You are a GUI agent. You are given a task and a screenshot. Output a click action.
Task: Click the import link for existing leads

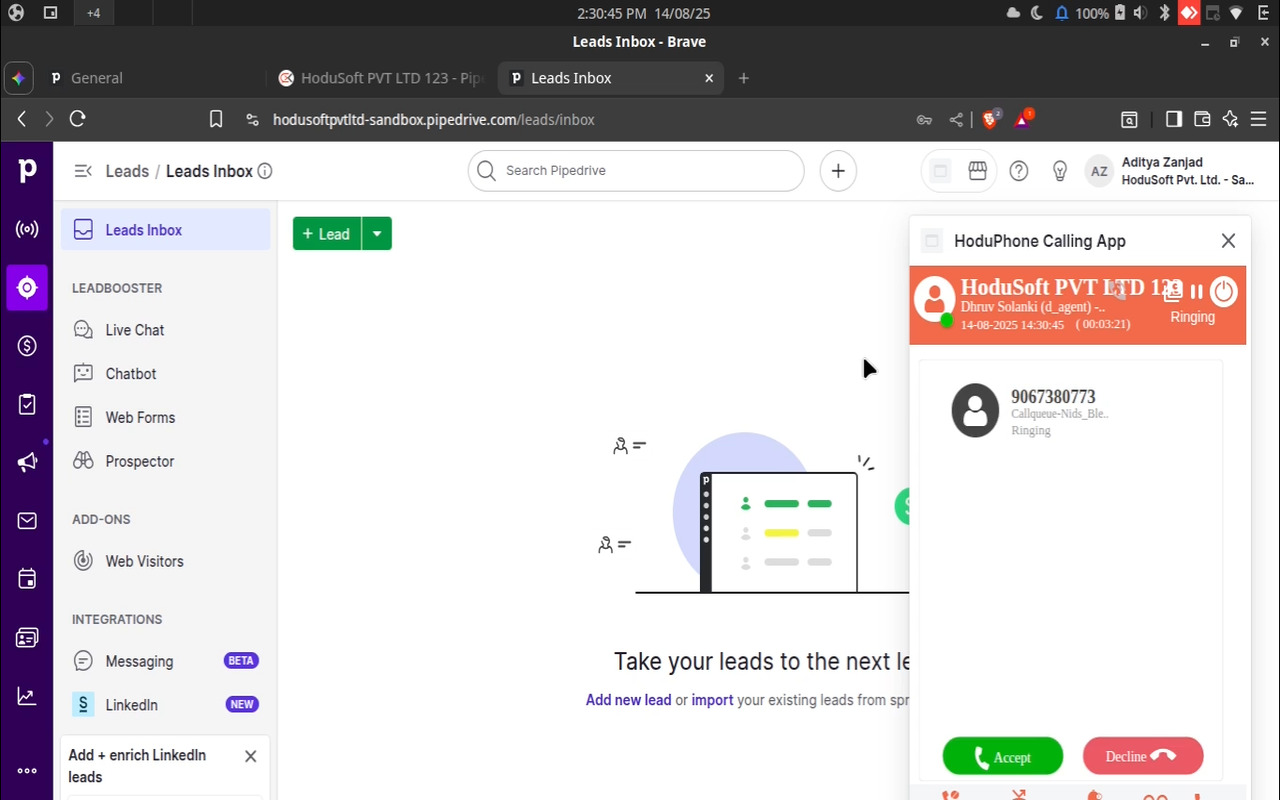712,700
